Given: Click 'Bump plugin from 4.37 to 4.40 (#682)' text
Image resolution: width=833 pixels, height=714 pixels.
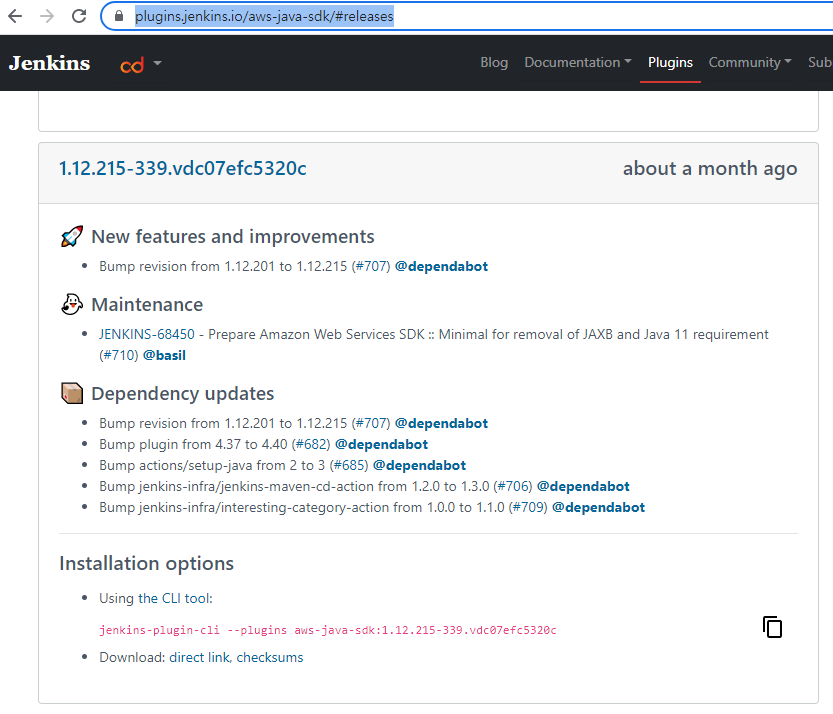Looking at the screenshot, I should 215,444.
